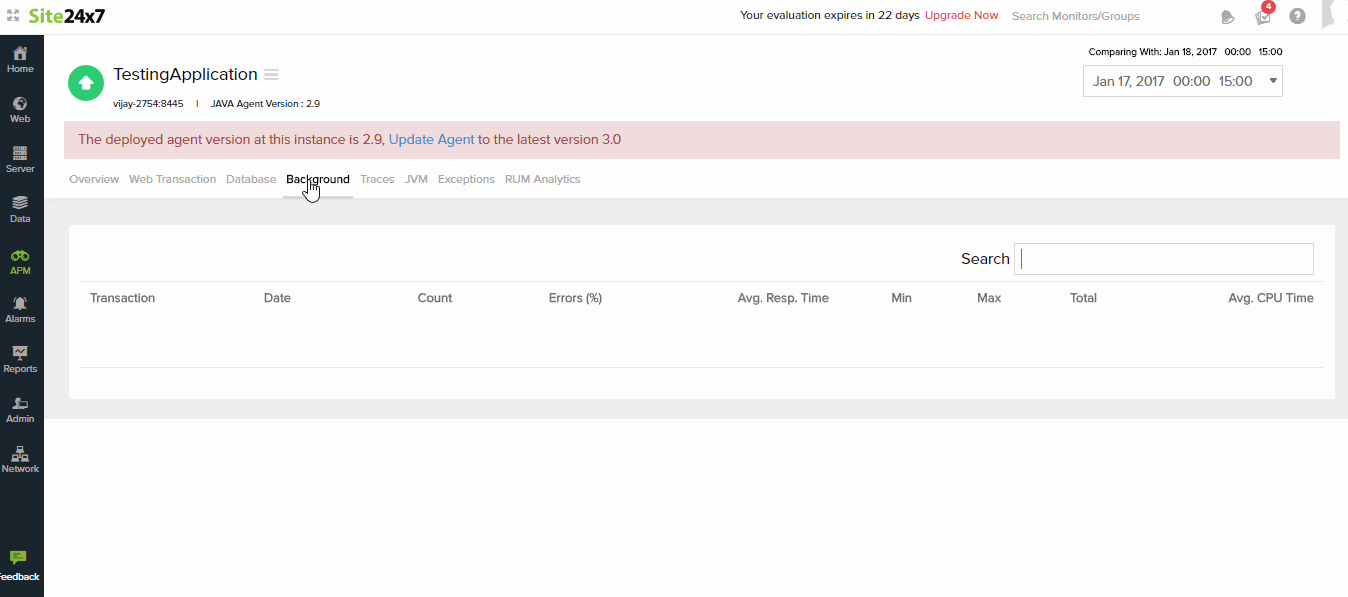This screenshot has height=597, width=1348.
Task: Open notifications with badge count 4
Action: (1263, 16)
